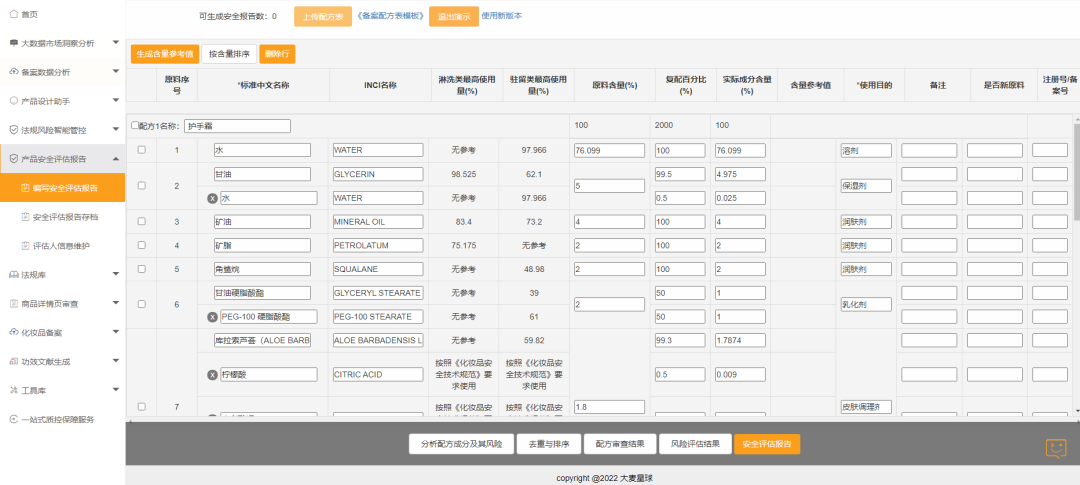Click the 删除行 button
This screenshot has height=485, width=1080.
(x=278, y=54)
